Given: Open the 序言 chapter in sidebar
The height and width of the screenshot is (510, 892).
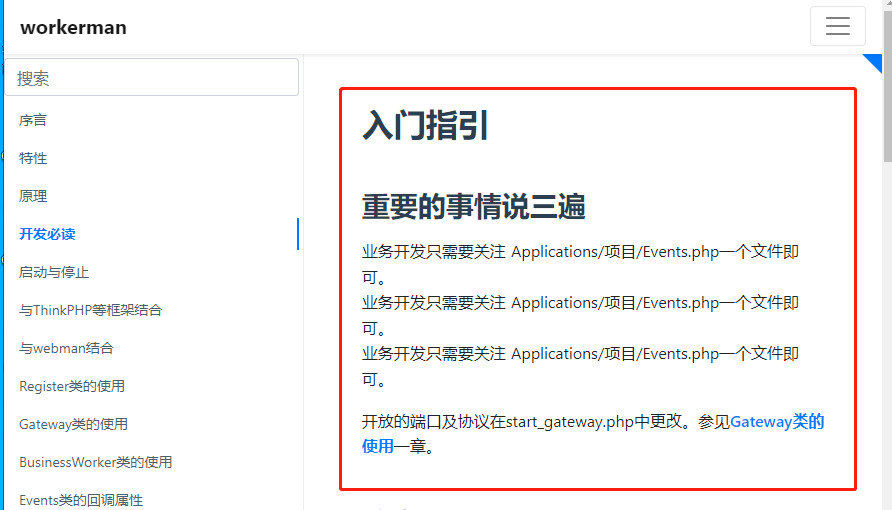Looking at the screenshot, I should [x=33, y=120].
